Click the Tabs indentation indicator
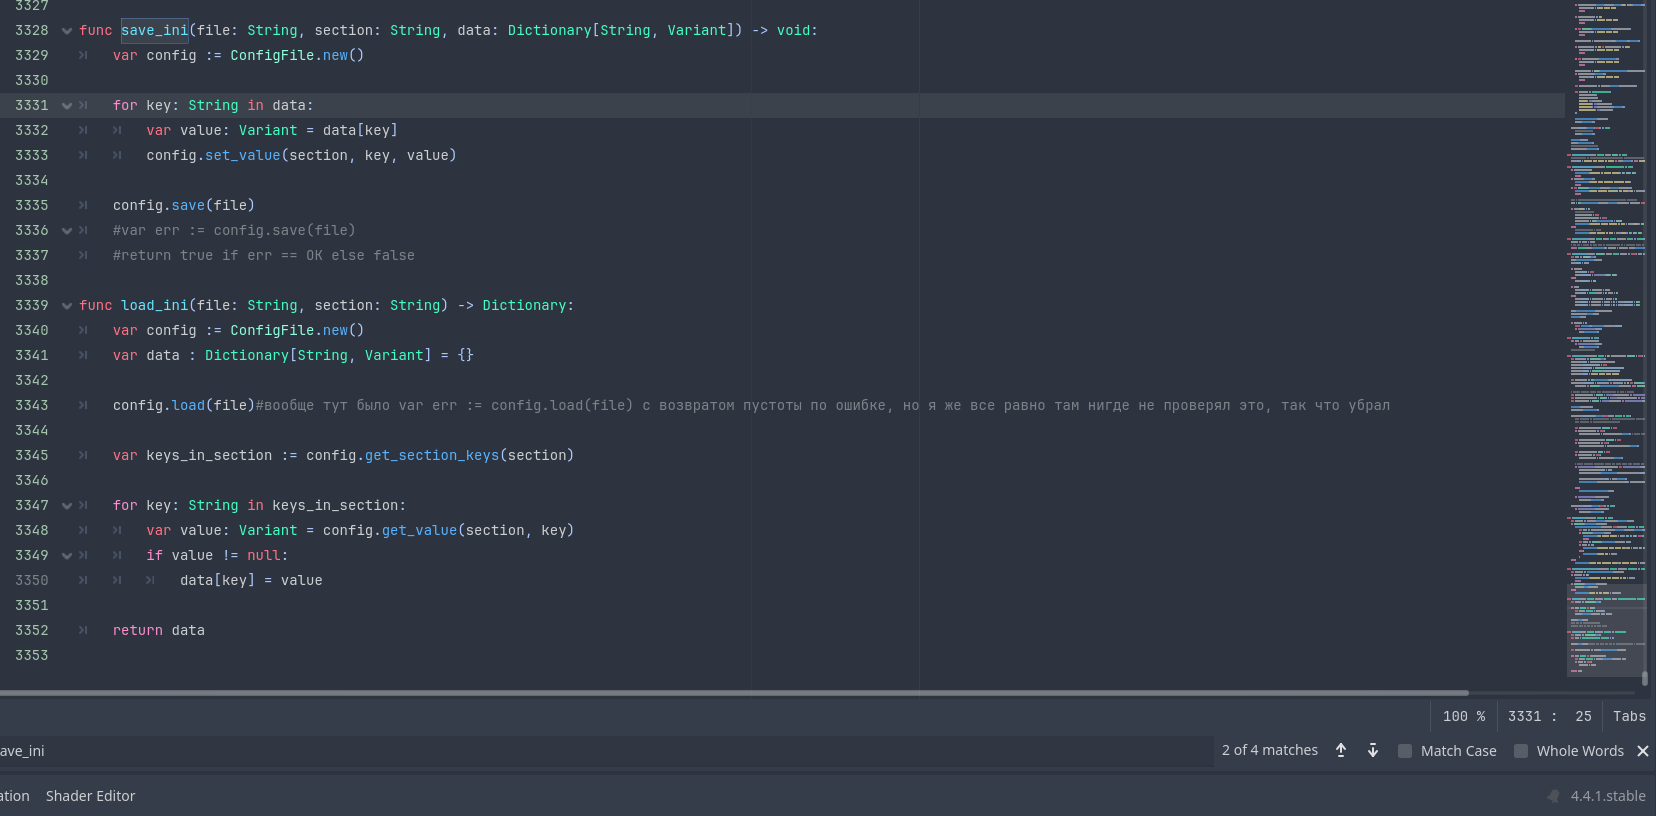Viewport: 1656px width, 816px height. tap(1628, 716)
